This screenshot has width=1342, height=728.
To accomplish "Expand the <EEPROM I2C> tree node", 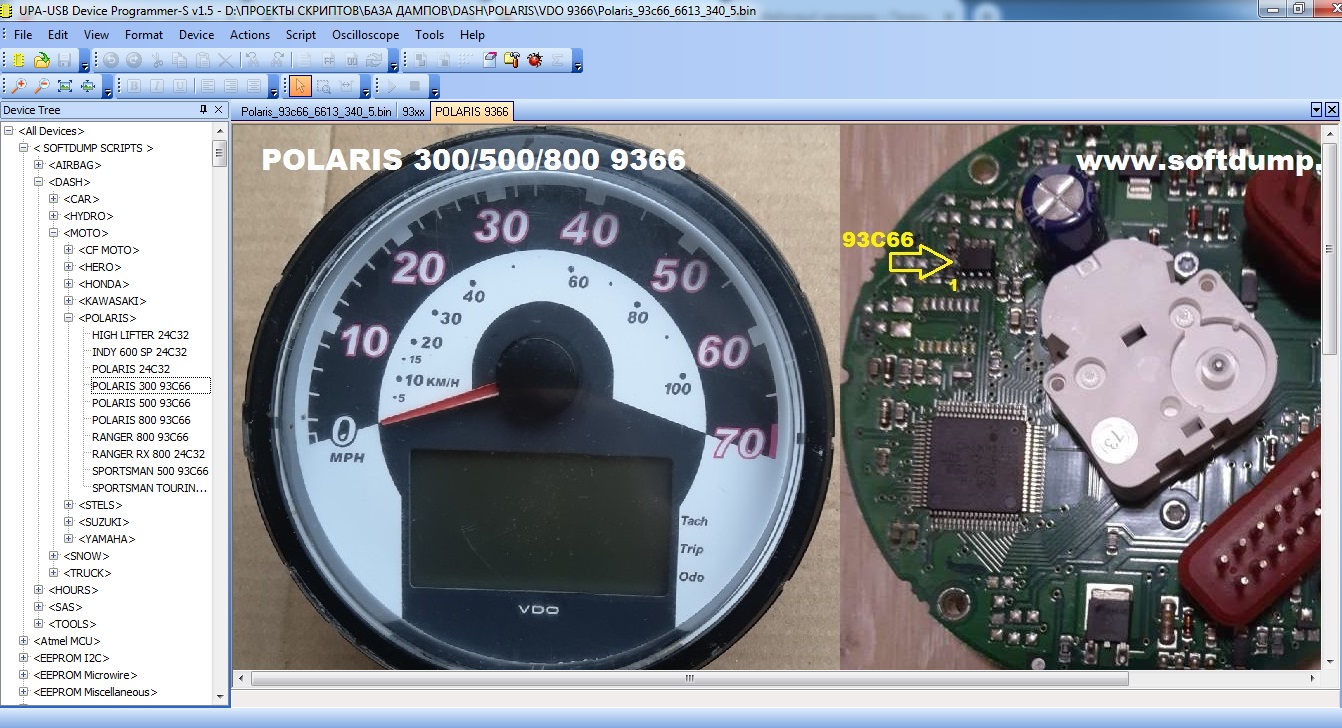I will (x=24, y=658).
